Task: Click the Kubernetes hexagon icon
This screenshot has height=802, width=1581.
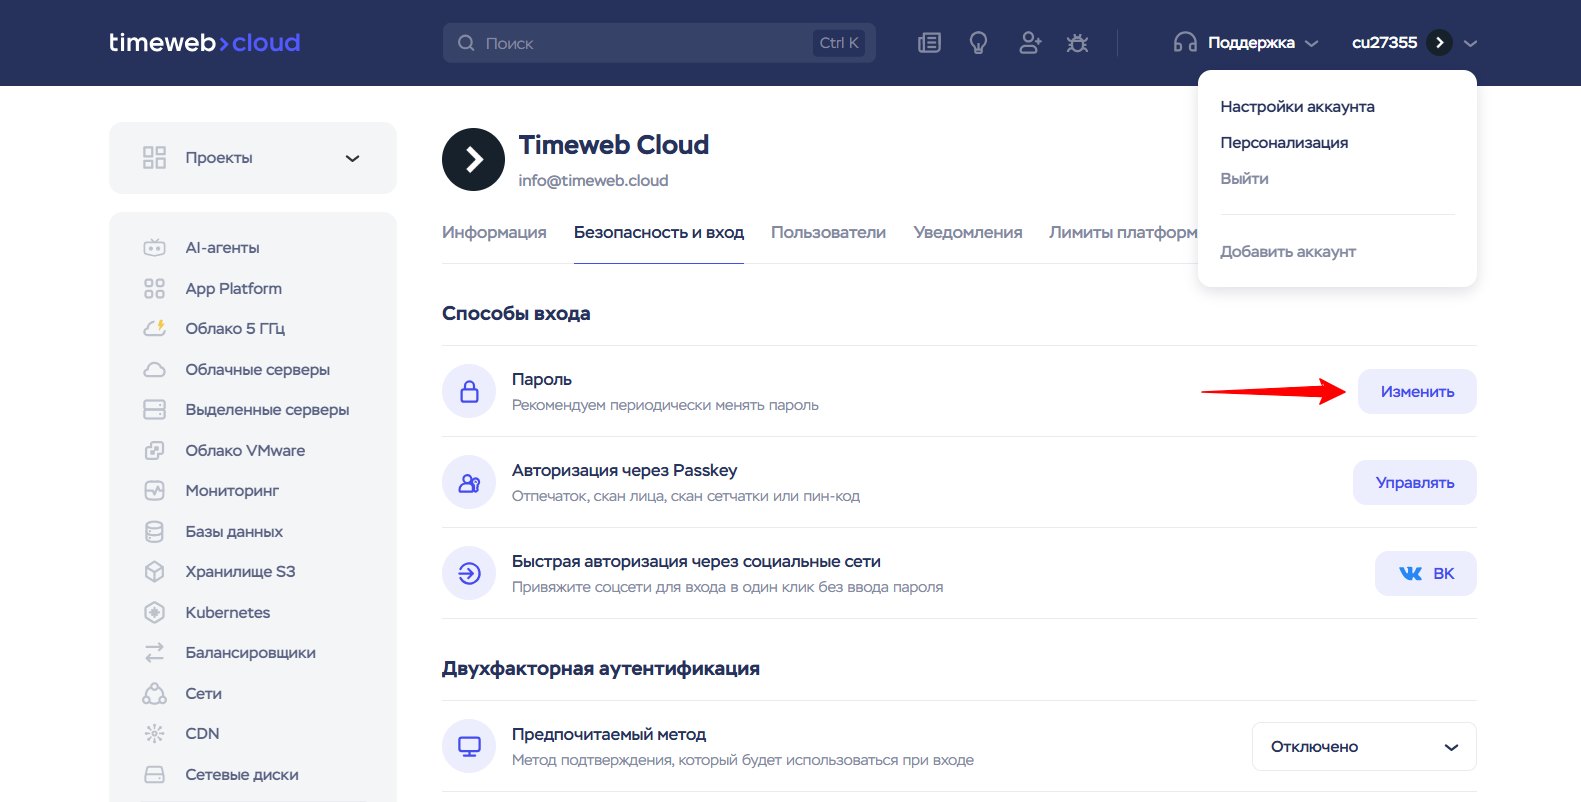Action: [x=154, y=612]
